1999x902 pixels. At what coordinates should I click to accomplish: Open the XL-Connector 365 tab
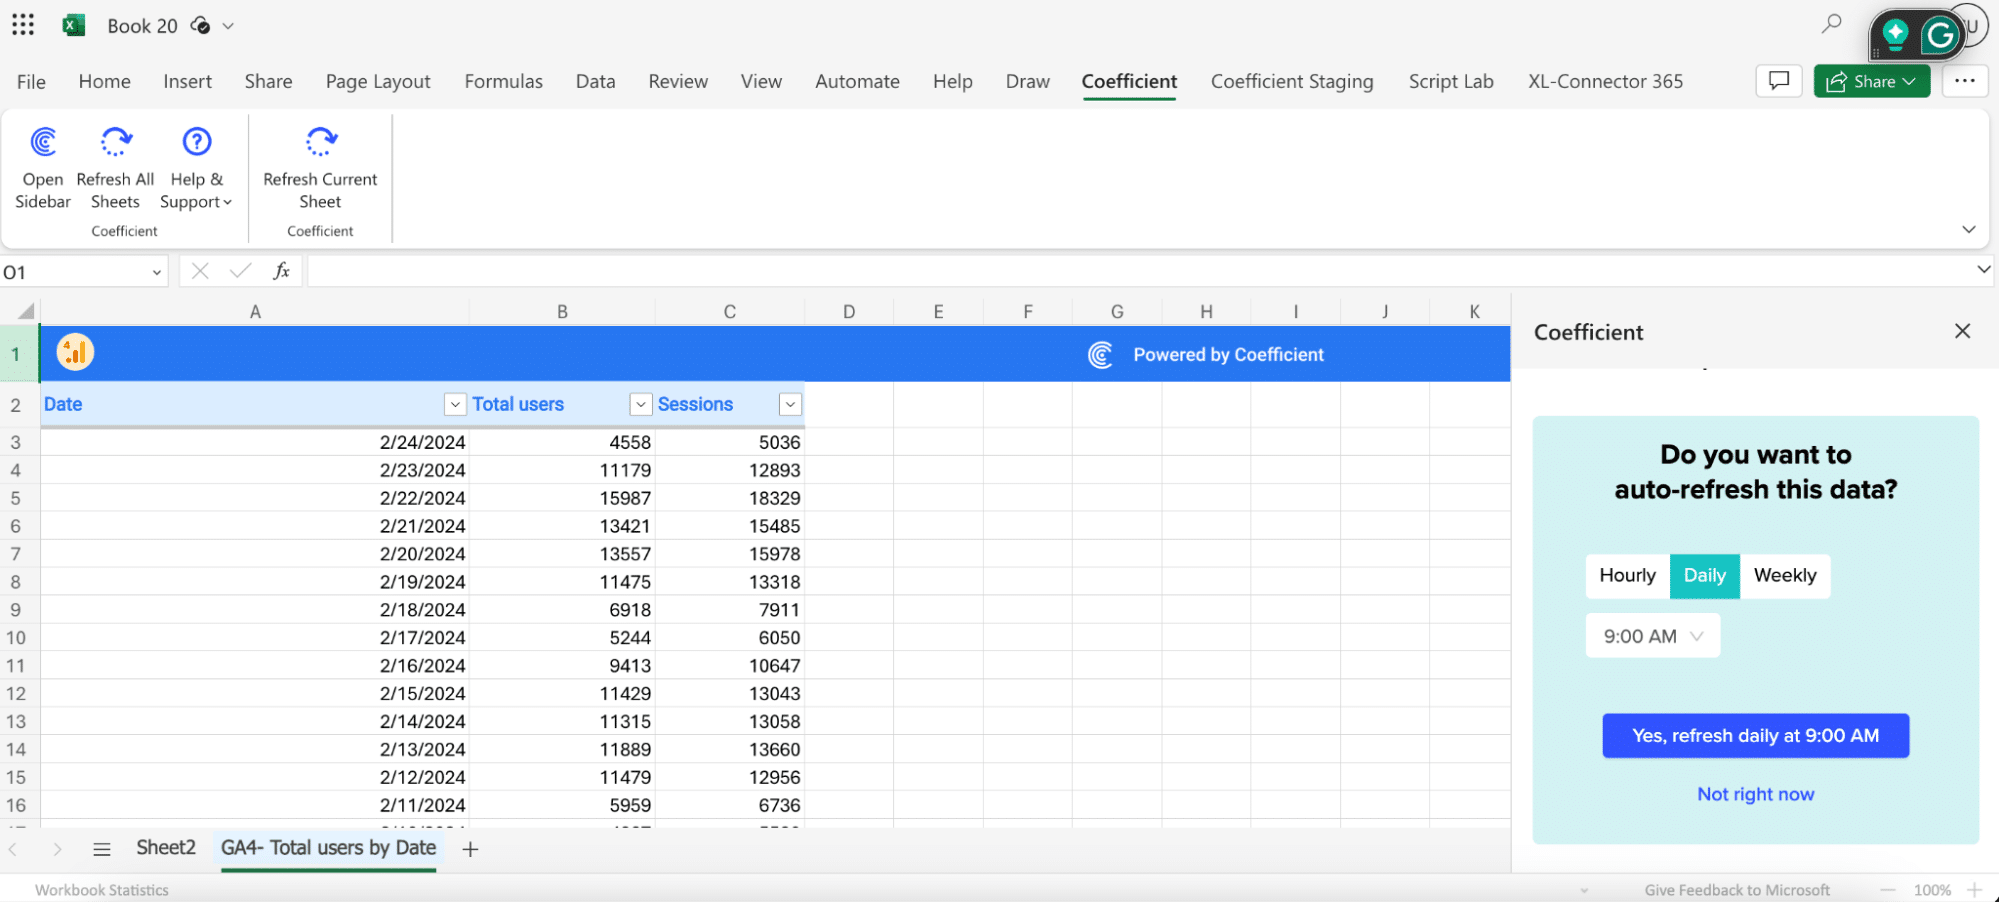click(x=1605, y=82)
